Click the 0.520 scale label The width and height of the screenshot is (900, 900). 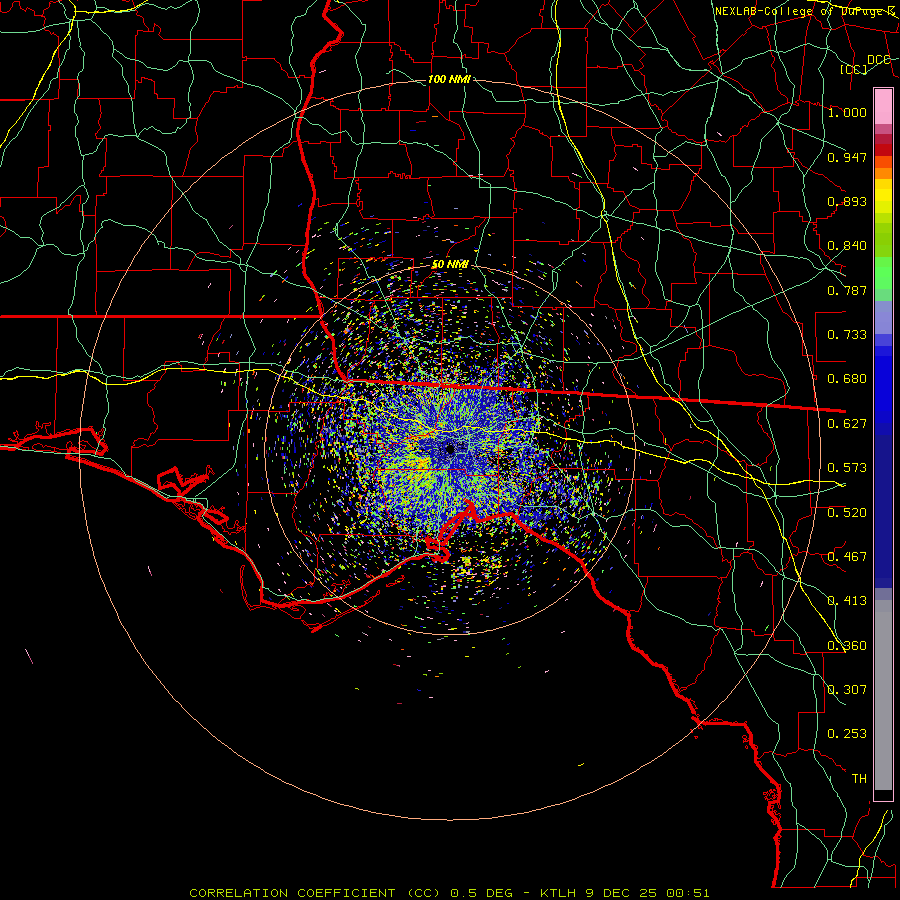tap(847, 513)
